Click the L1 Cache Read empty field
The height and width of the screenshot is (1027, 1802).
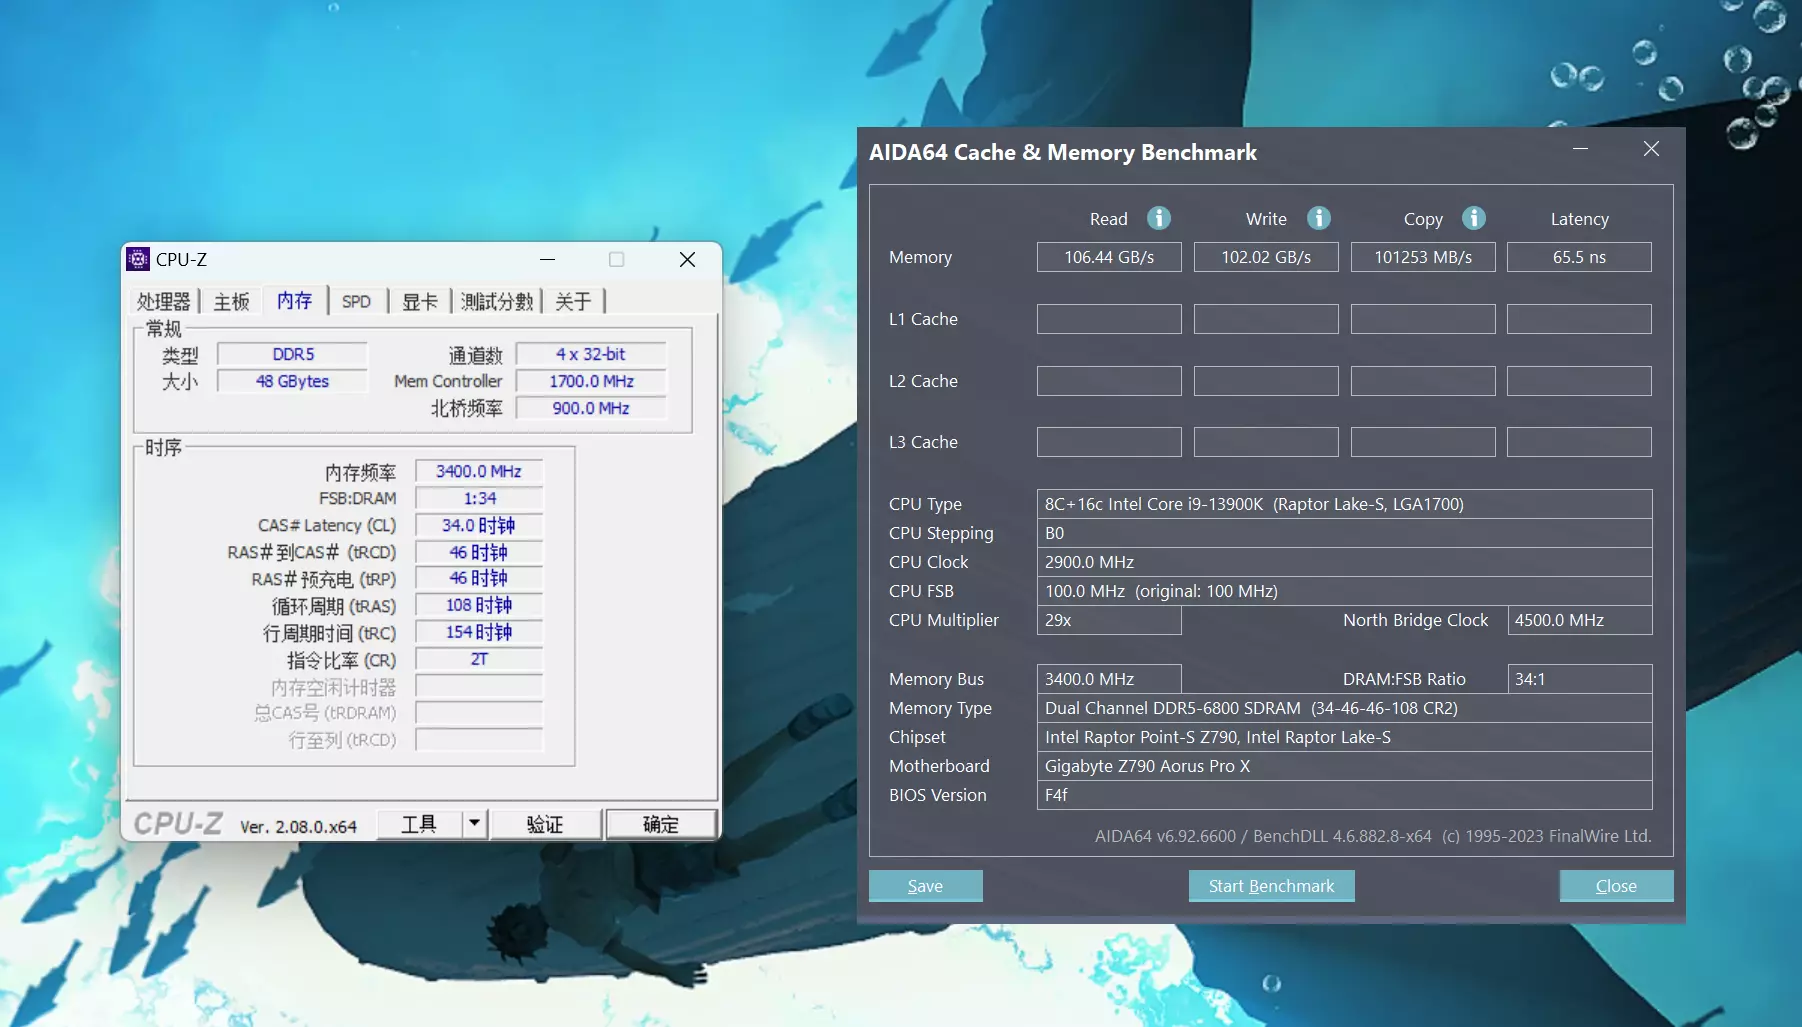[x=1109, y=319]
